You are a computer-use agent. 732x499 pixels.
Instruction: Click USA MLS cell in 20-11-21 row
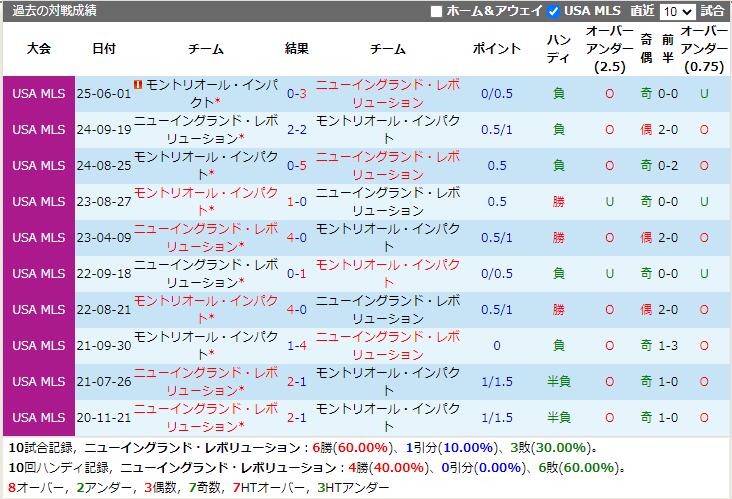coord(39,417)
